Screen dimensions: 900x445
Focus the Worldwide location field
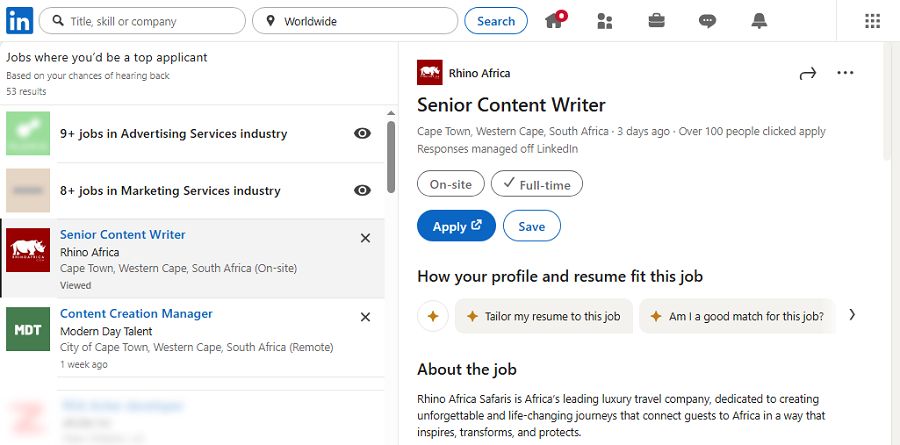click(355, 21)
